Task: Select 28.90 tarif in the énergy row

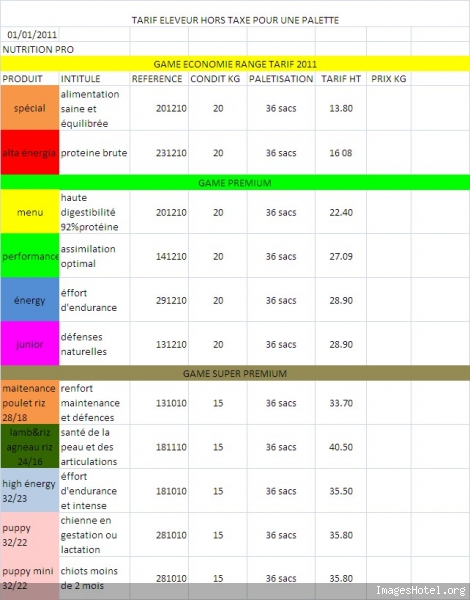Action: 341,300
